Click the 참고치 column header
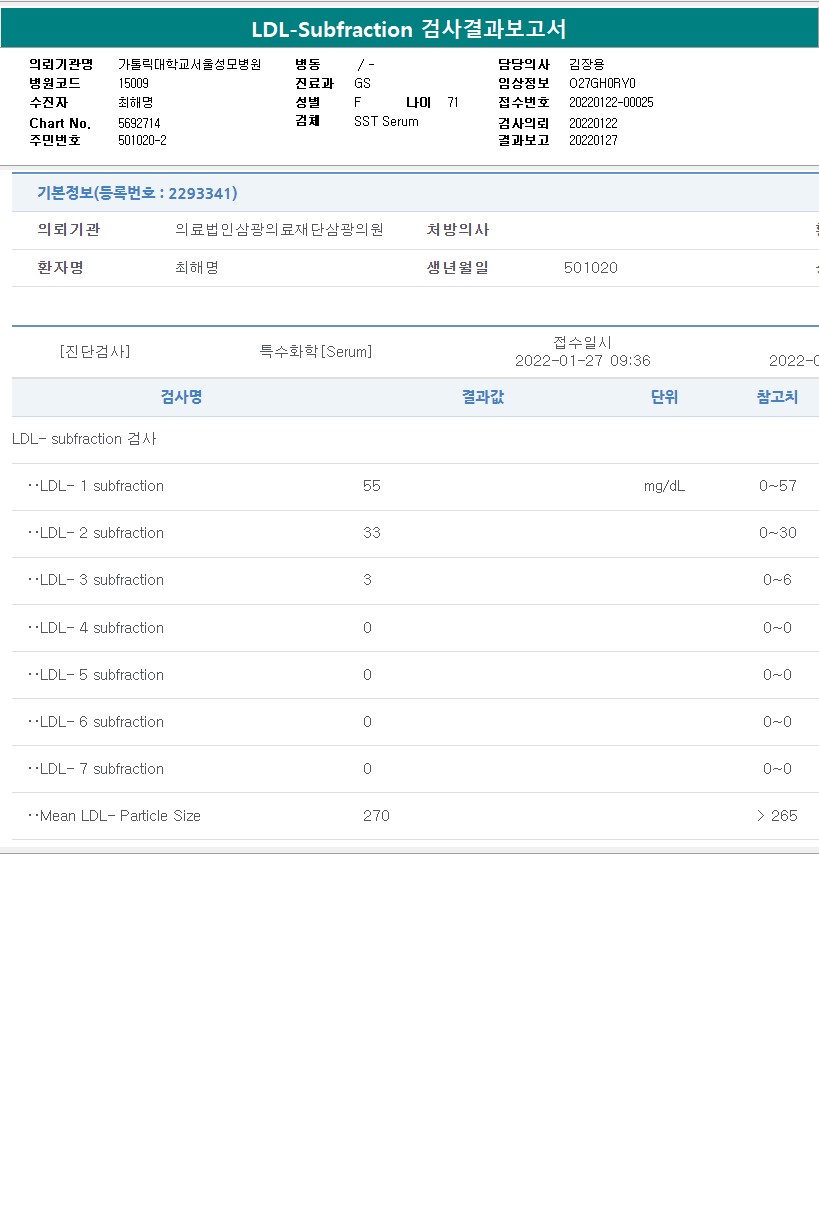The width and height of the screenshot is (819, 1212). pos(777,397)
